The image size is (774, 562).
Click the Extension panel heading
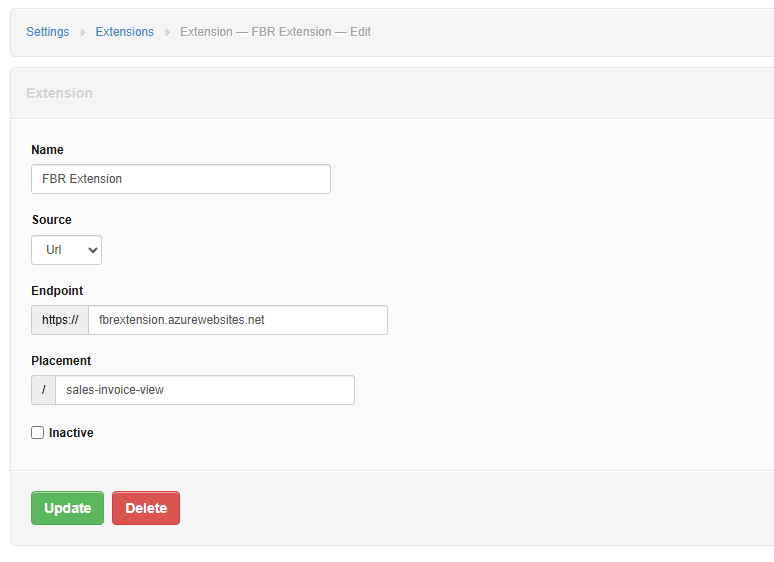tap(59, 93)
